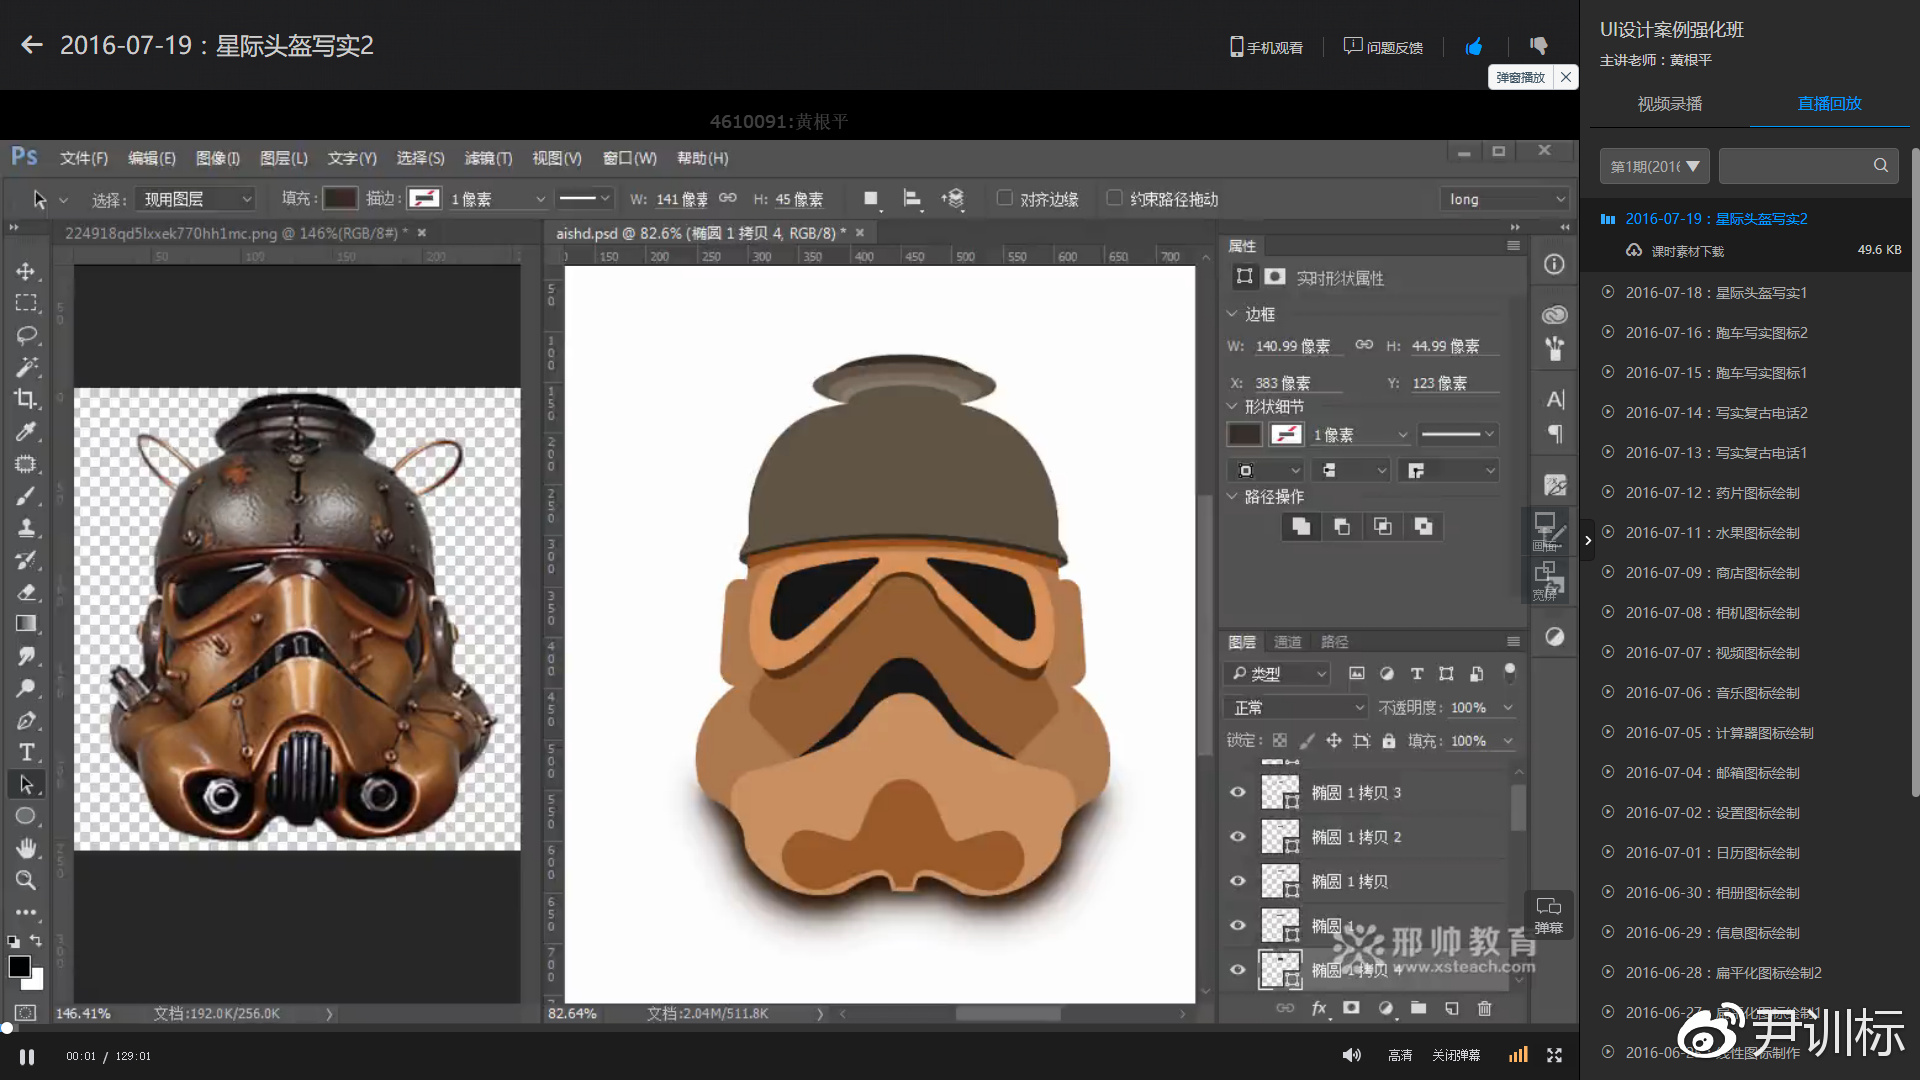Select the Move tool in Photoshop toolbar

(x=26, y=271)
